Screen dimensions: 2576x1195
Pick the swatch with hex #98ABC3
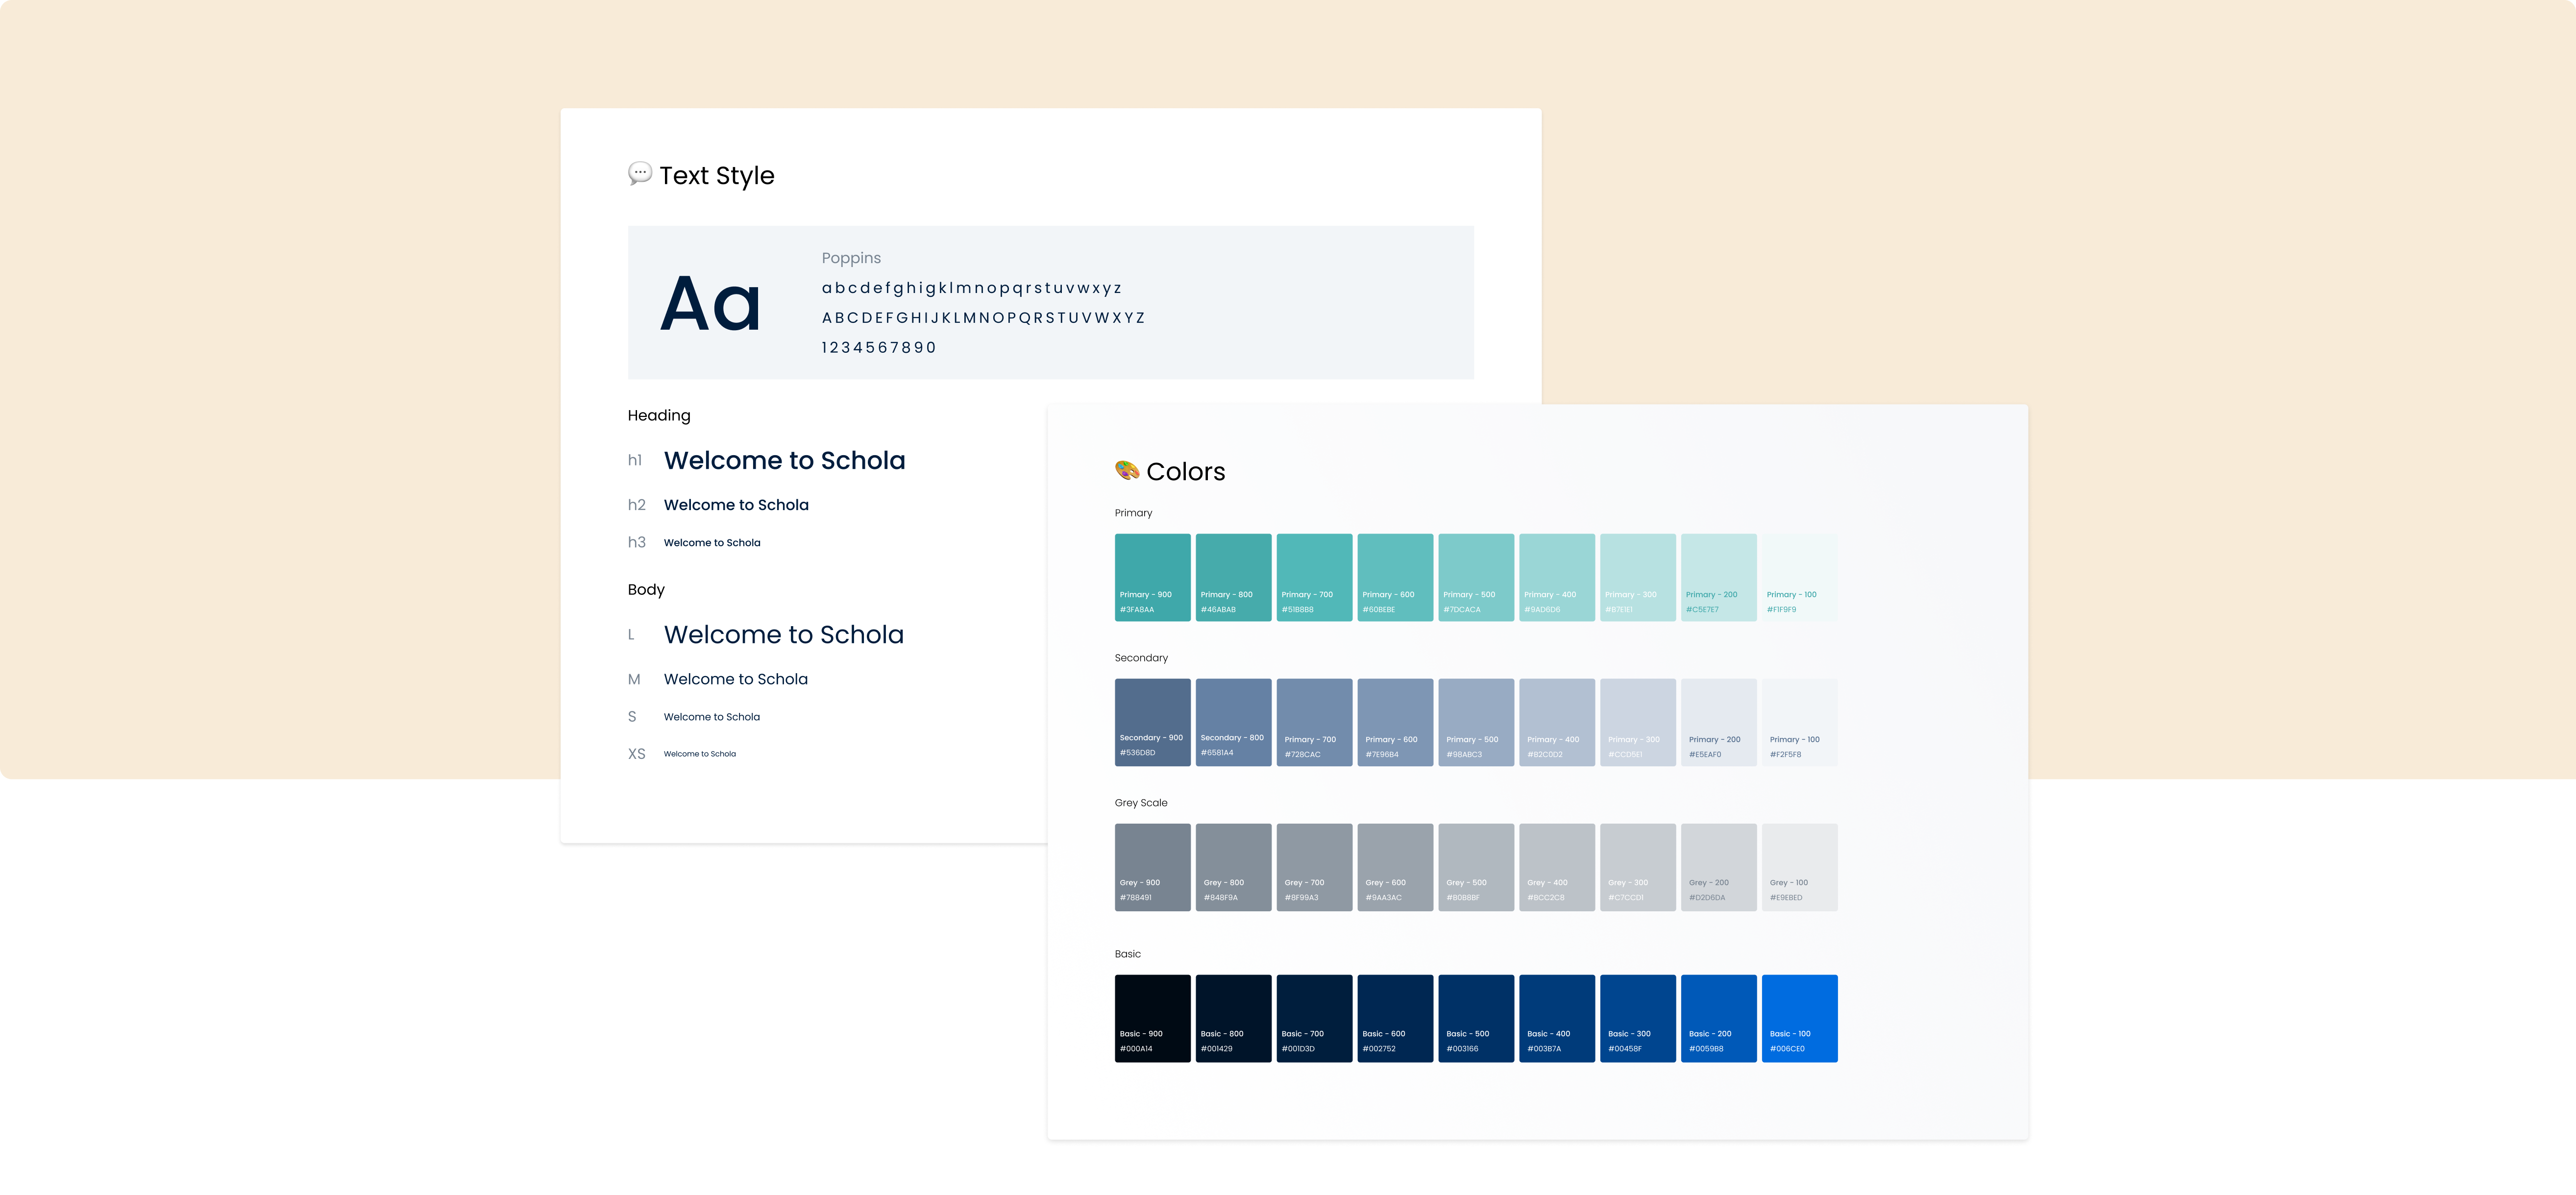click(x=1476, y=722)
